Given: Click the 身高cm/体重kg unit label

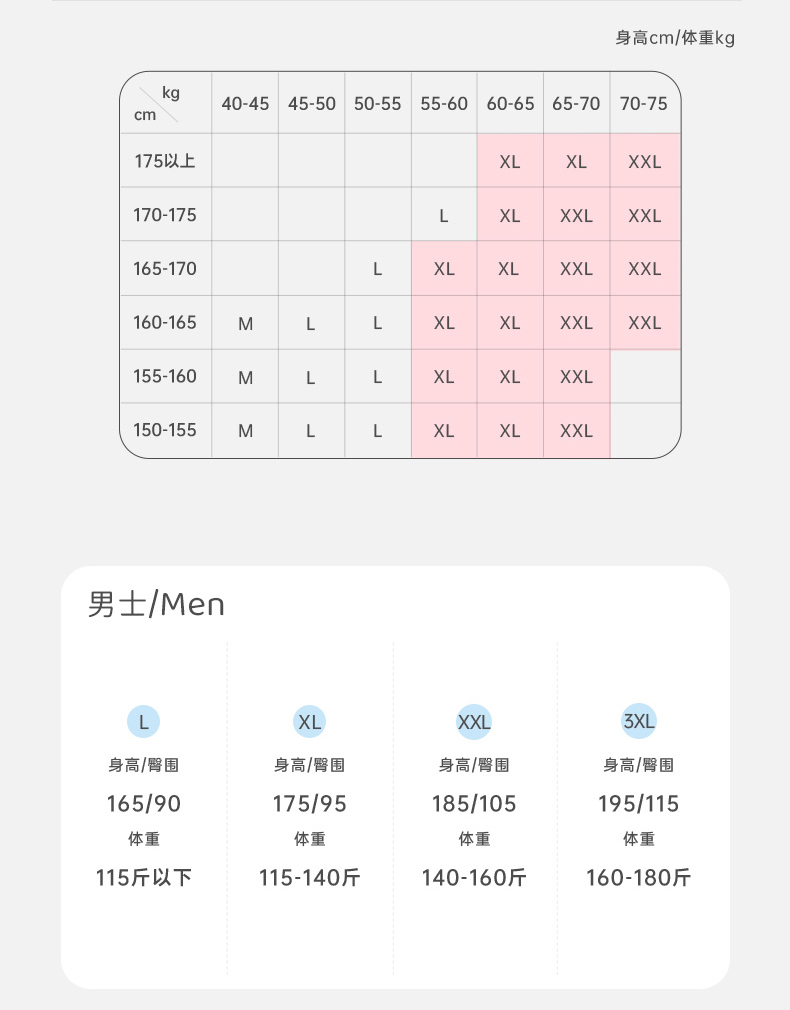Looking at the screenshot, I should point(675,38).
